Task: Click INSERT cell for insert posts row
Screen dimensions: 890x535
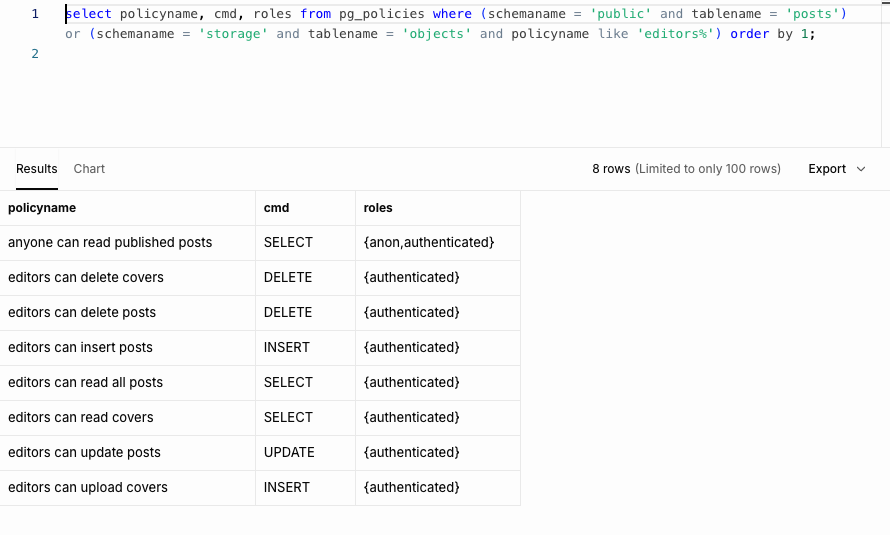Action: tap(305, 348)
